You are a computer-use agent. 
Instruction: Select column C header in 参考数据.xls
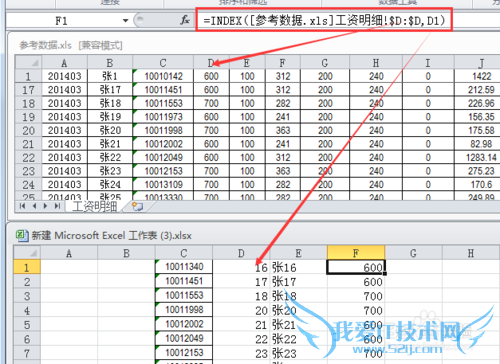click(163, 62)
